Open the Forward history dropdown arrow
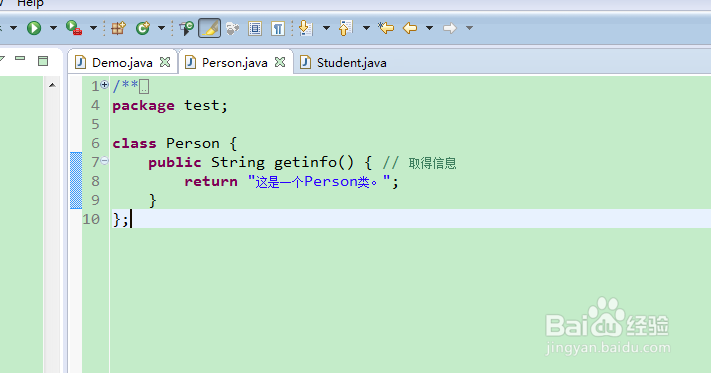Screen dimensions: 711x373 click(469, 28)
